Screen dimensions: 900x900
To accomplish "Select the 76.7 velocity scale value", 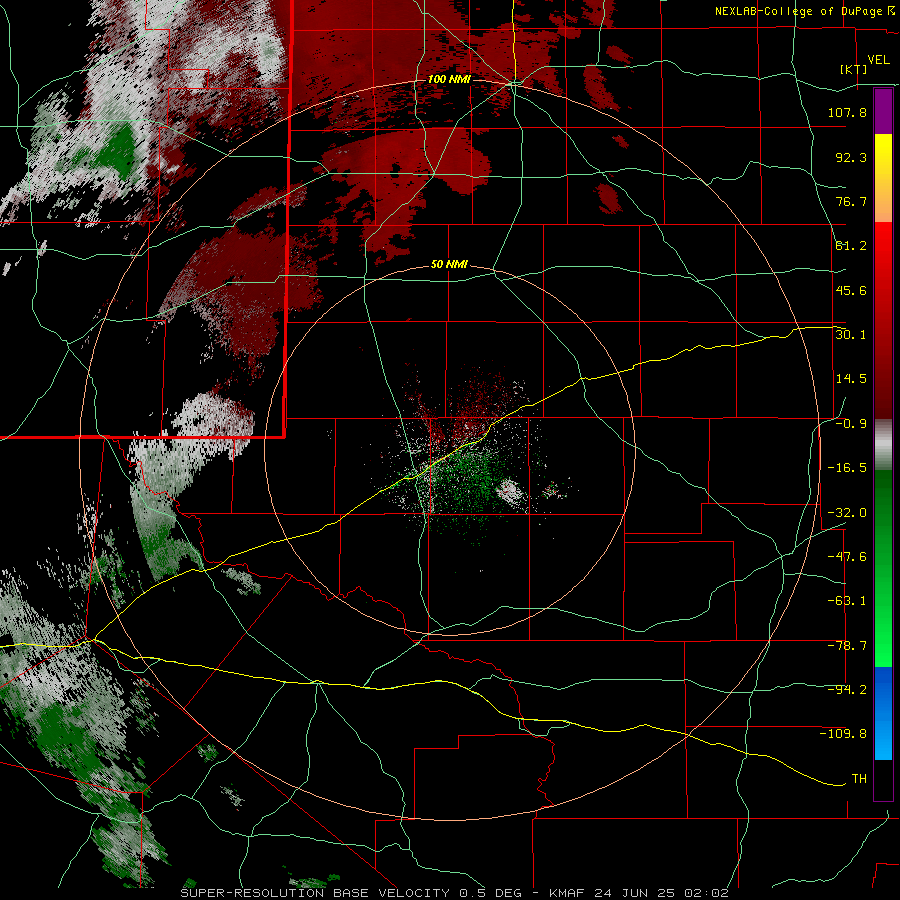I will 851,201.
